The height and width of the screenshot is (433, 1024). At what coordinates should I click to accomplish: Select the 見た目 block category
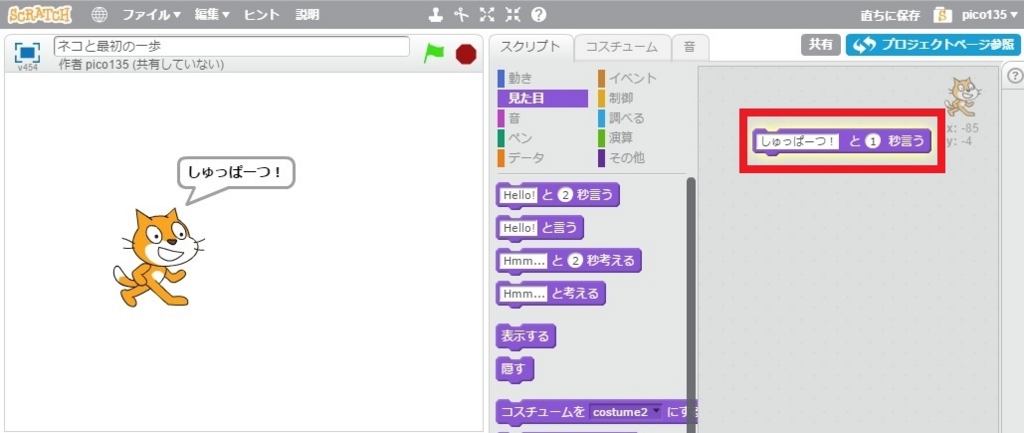542,99
